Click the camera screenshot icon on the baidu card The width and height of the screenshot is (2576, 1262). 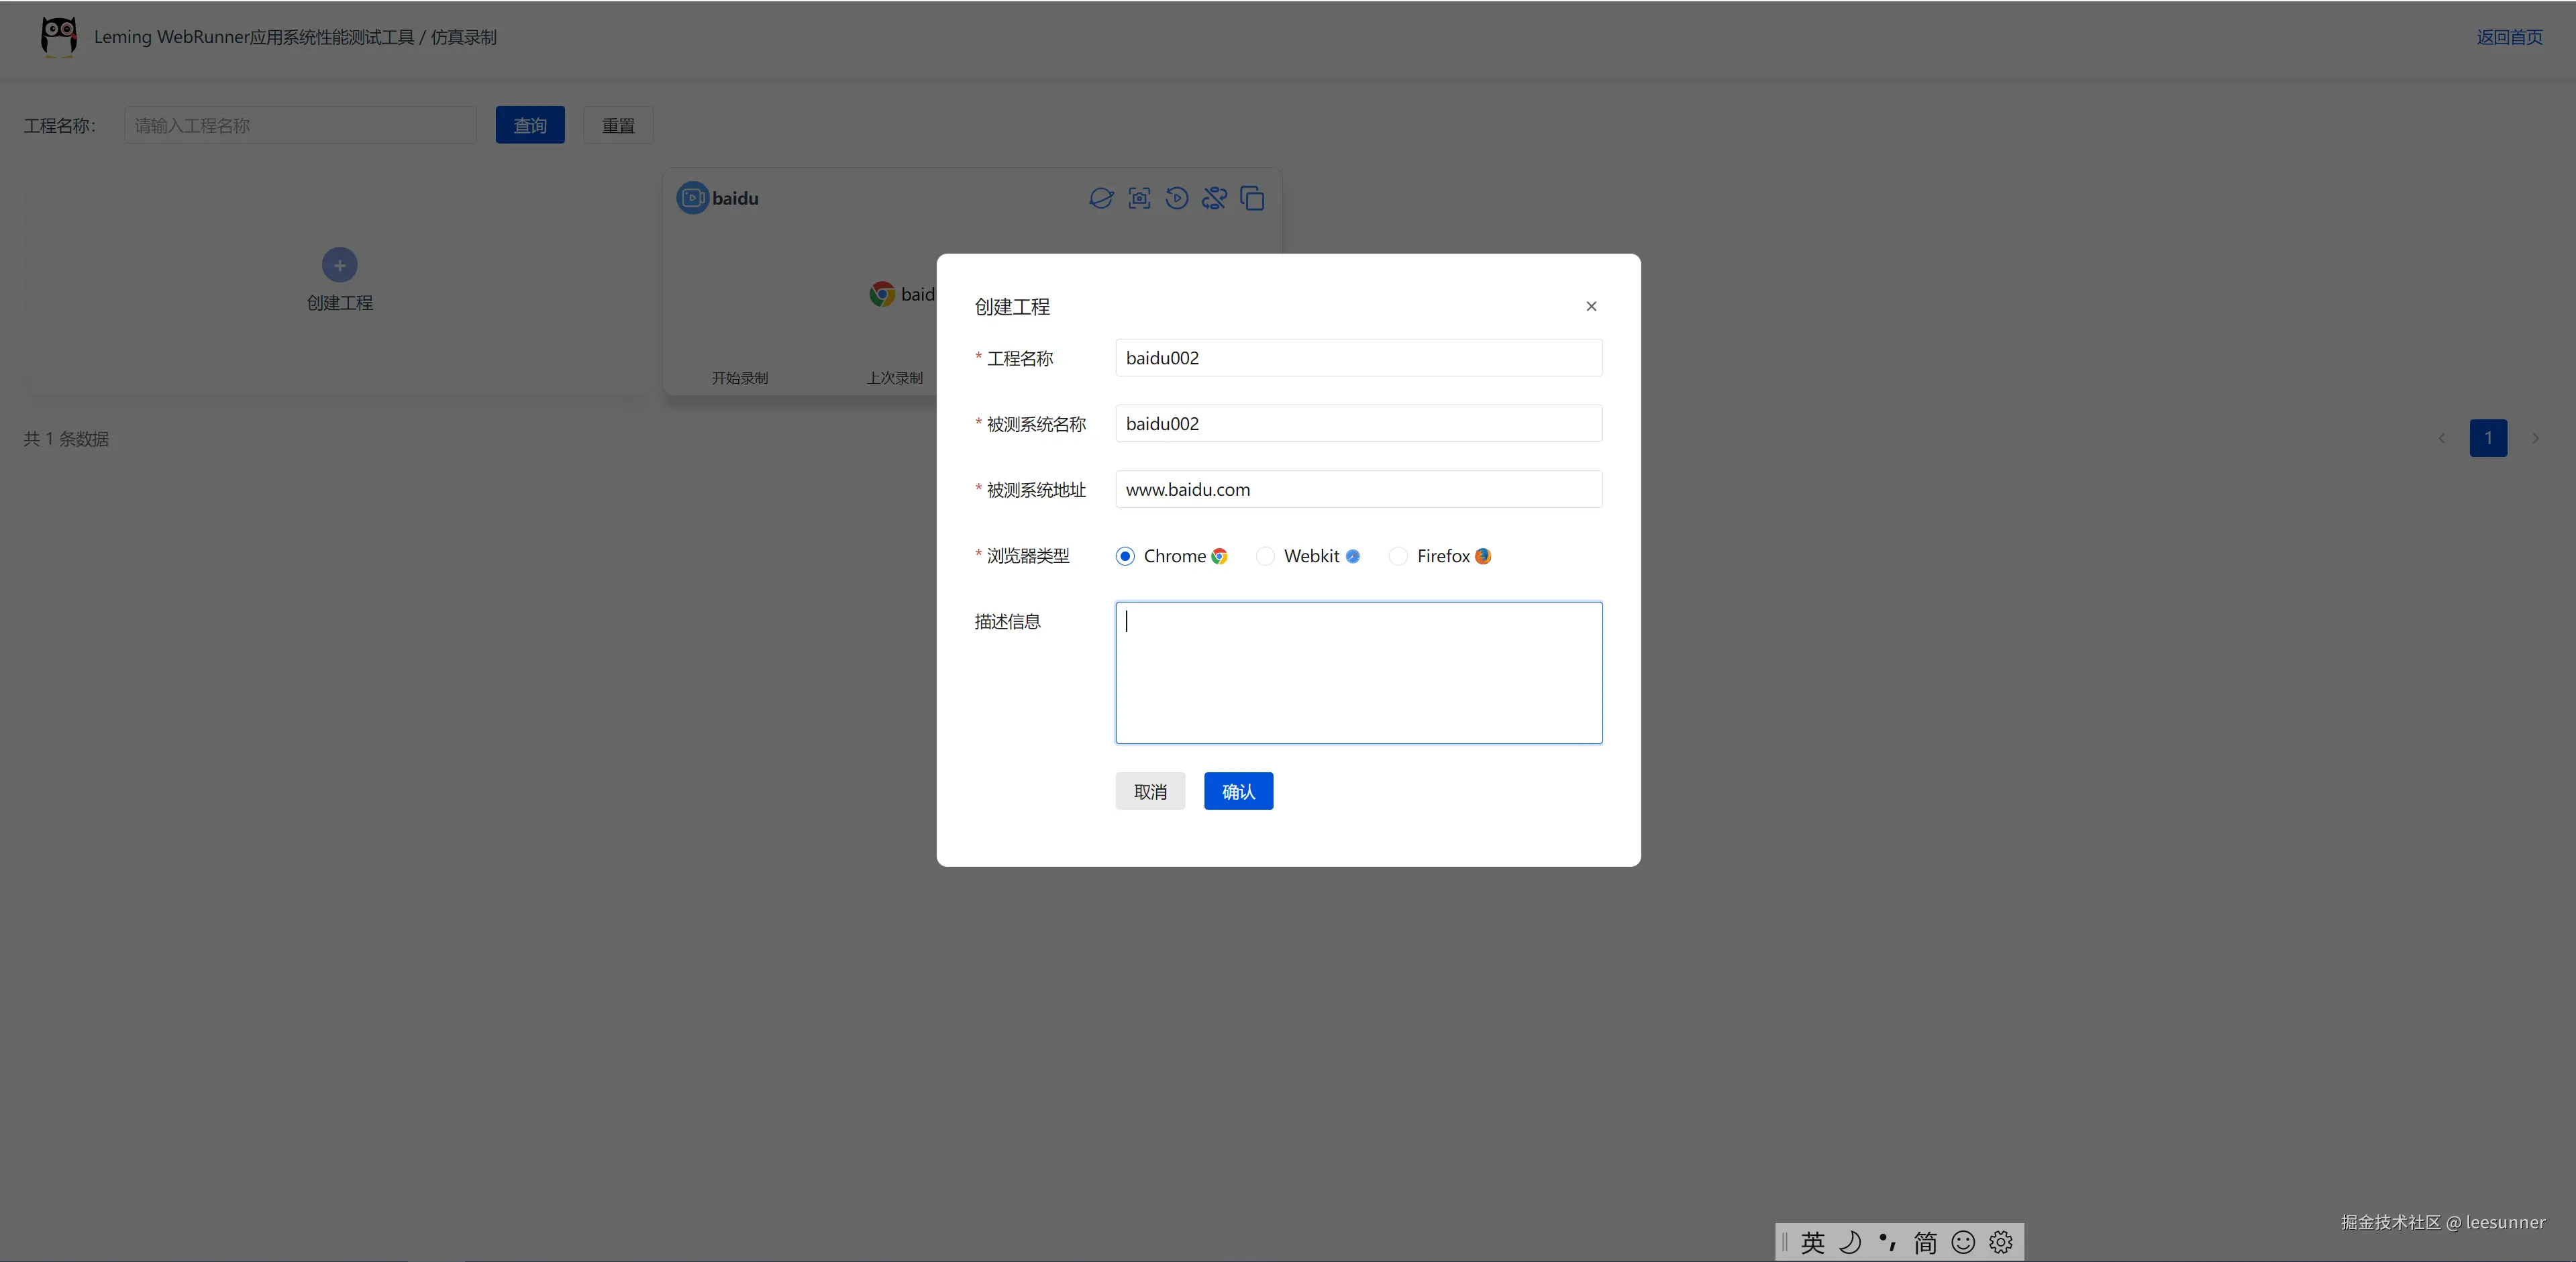click(1139, 198)
